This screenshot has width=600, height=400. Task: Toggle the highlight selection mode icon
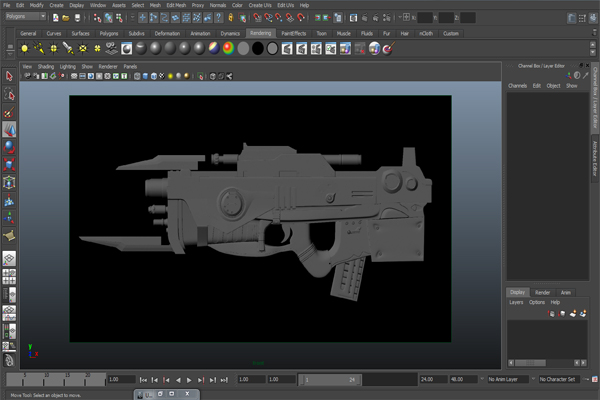click(x=242, y=18)
